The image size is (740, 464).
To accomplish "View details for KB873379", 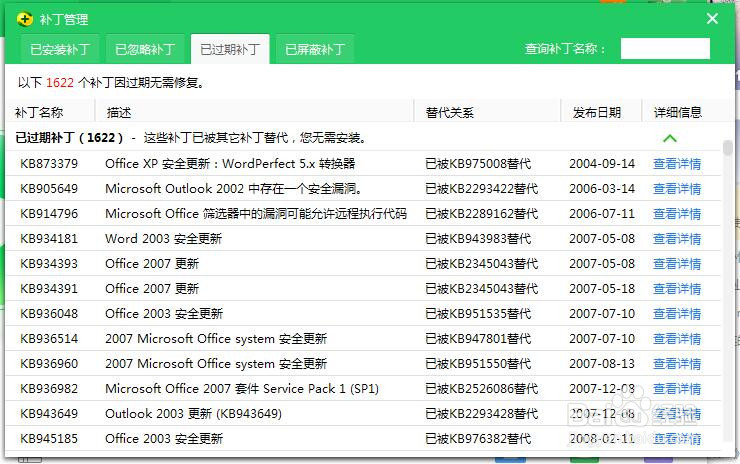I will point(677,164).
